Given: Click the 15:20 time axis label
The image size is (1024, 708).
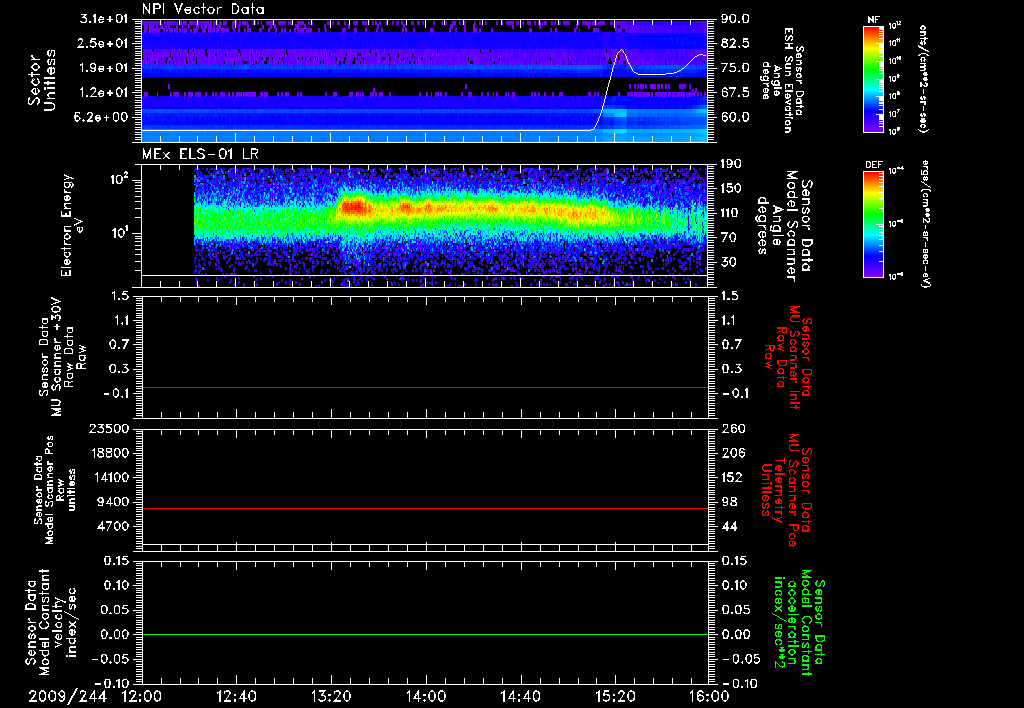Looking at the screenshot, I should (615, 696).
